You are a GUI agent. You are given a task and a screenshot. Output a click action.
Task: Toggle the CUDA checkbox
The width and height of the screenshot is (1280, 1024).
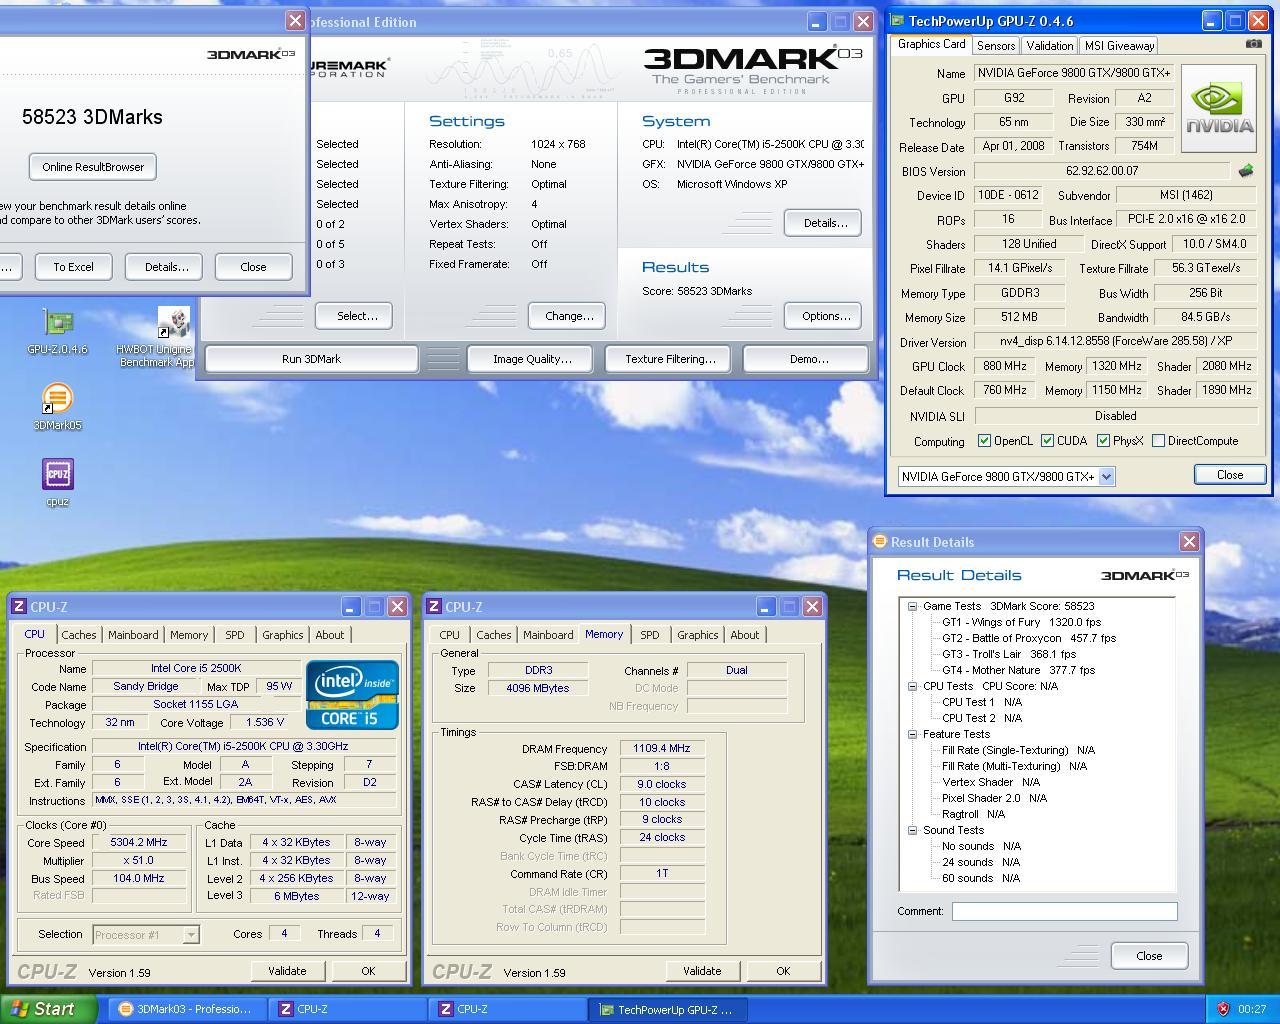click(1047, 441)
